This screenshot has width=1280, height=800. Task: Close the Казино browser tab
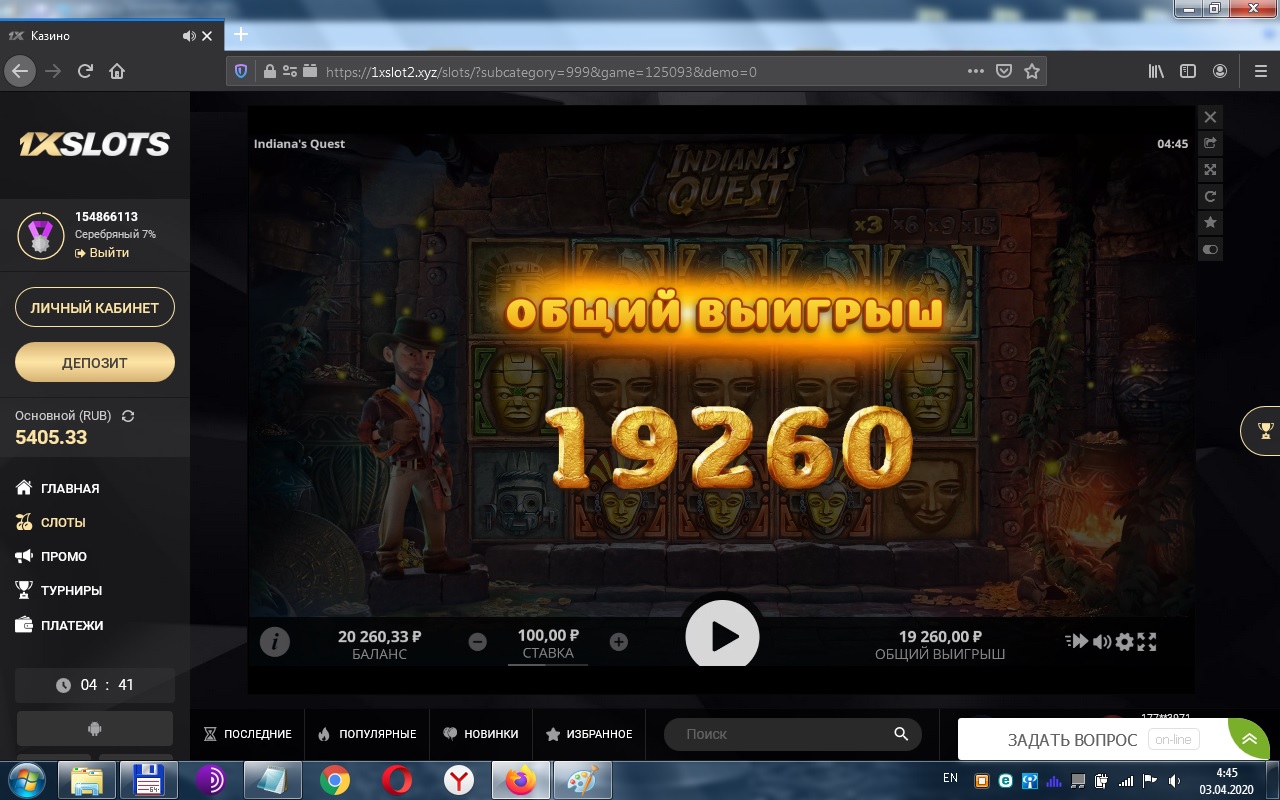pos(207,36)
